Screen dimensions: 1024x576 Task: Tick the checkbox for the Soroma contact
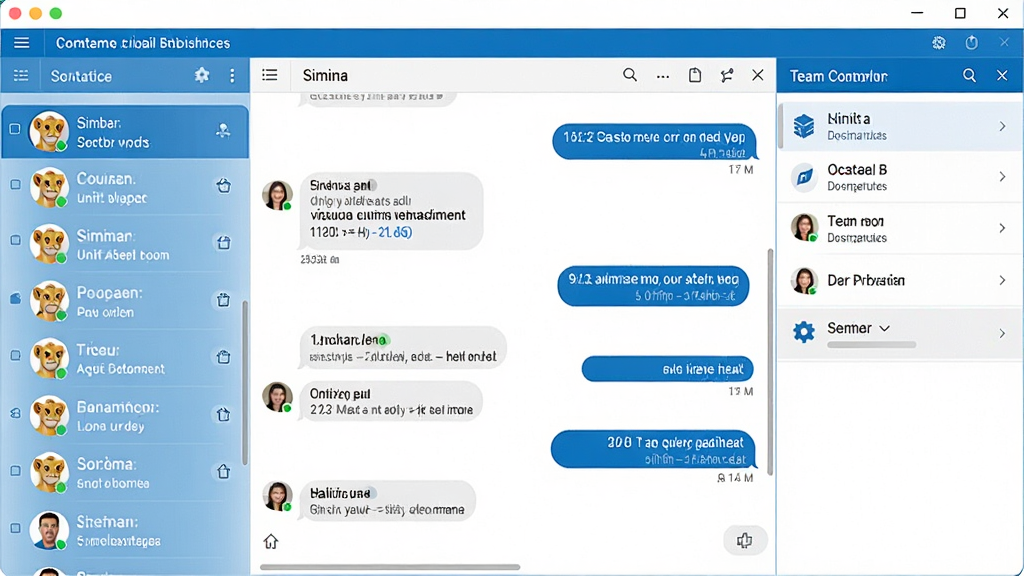click(x=15, y=471)
